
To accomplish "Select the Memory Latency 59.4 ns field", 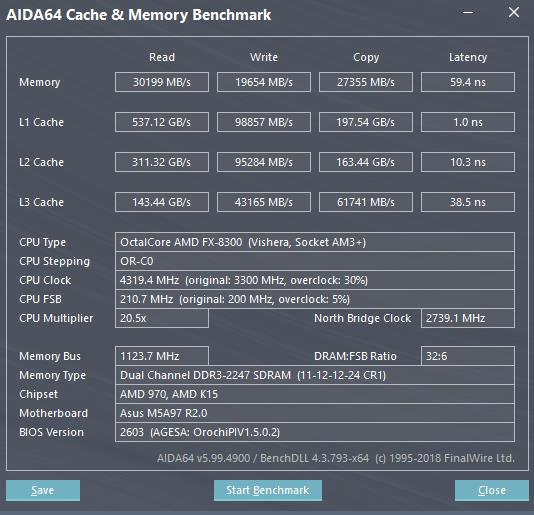I will click(468, 82).
